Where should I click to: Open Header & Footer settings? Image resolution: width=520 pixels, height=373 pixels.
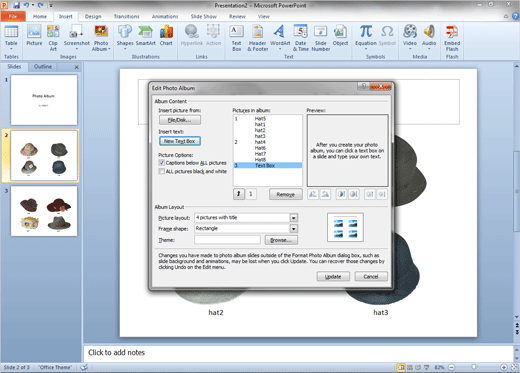click(x=258, y=38)
